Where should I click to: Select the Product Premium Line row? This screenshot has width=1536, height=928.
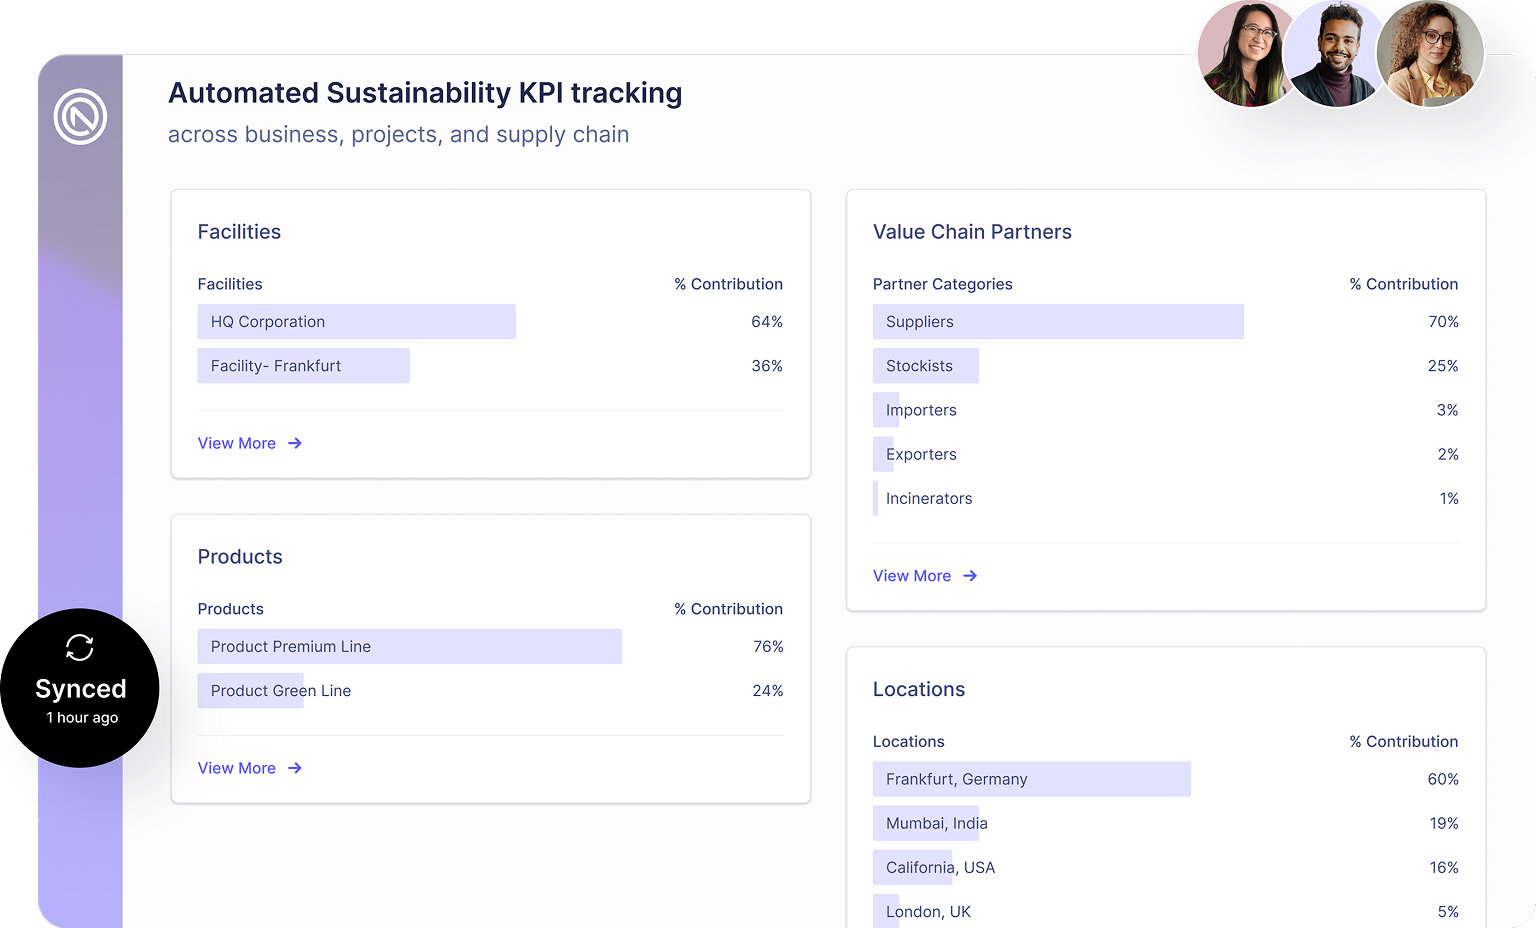coord(490,647)
